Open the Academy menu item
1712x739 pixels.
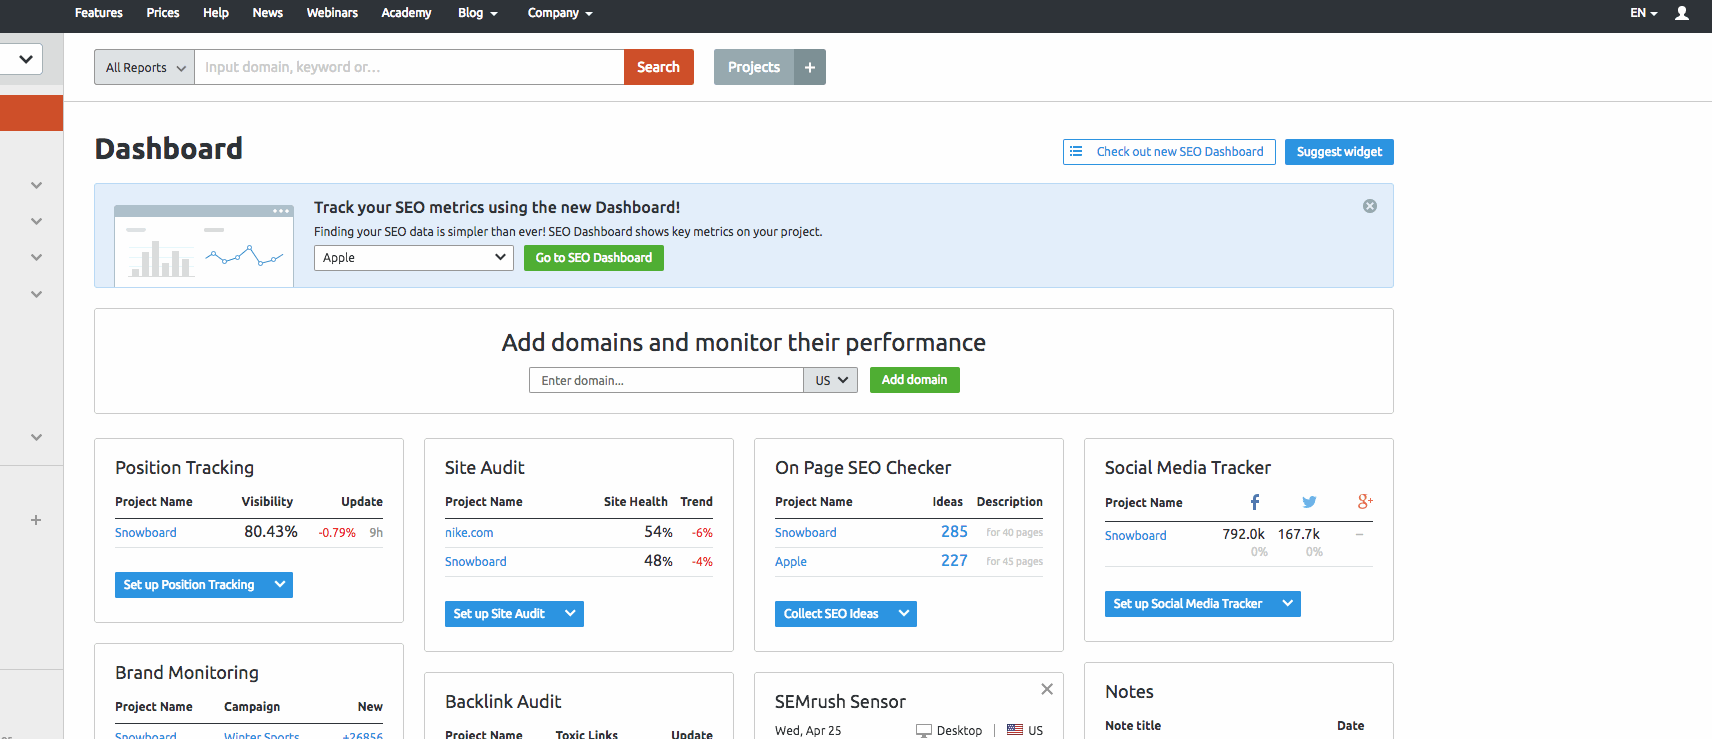coord(406,13)
